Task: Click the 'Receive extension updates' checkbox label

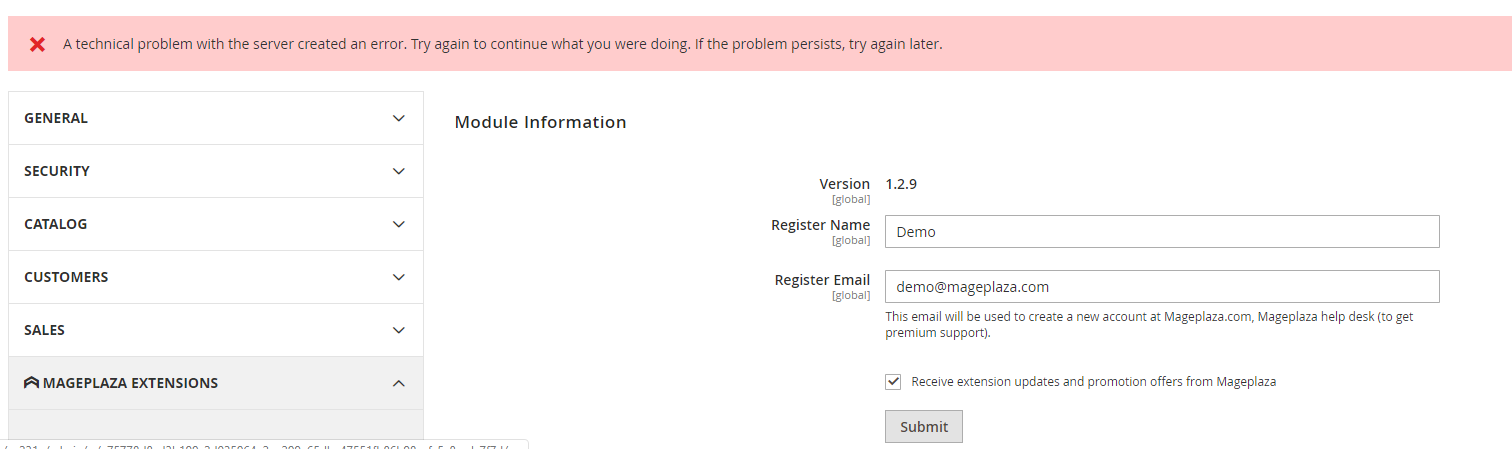Action: click(1094, 382)
